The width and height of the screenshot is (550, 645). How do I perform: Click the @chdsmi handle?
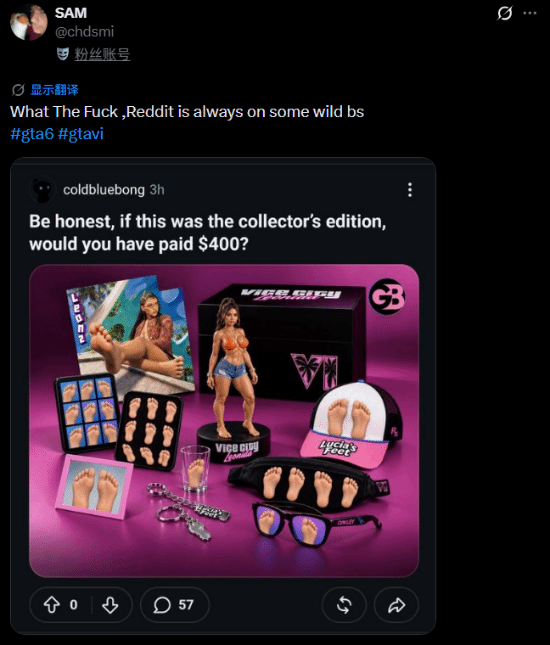tap(84, 32)
